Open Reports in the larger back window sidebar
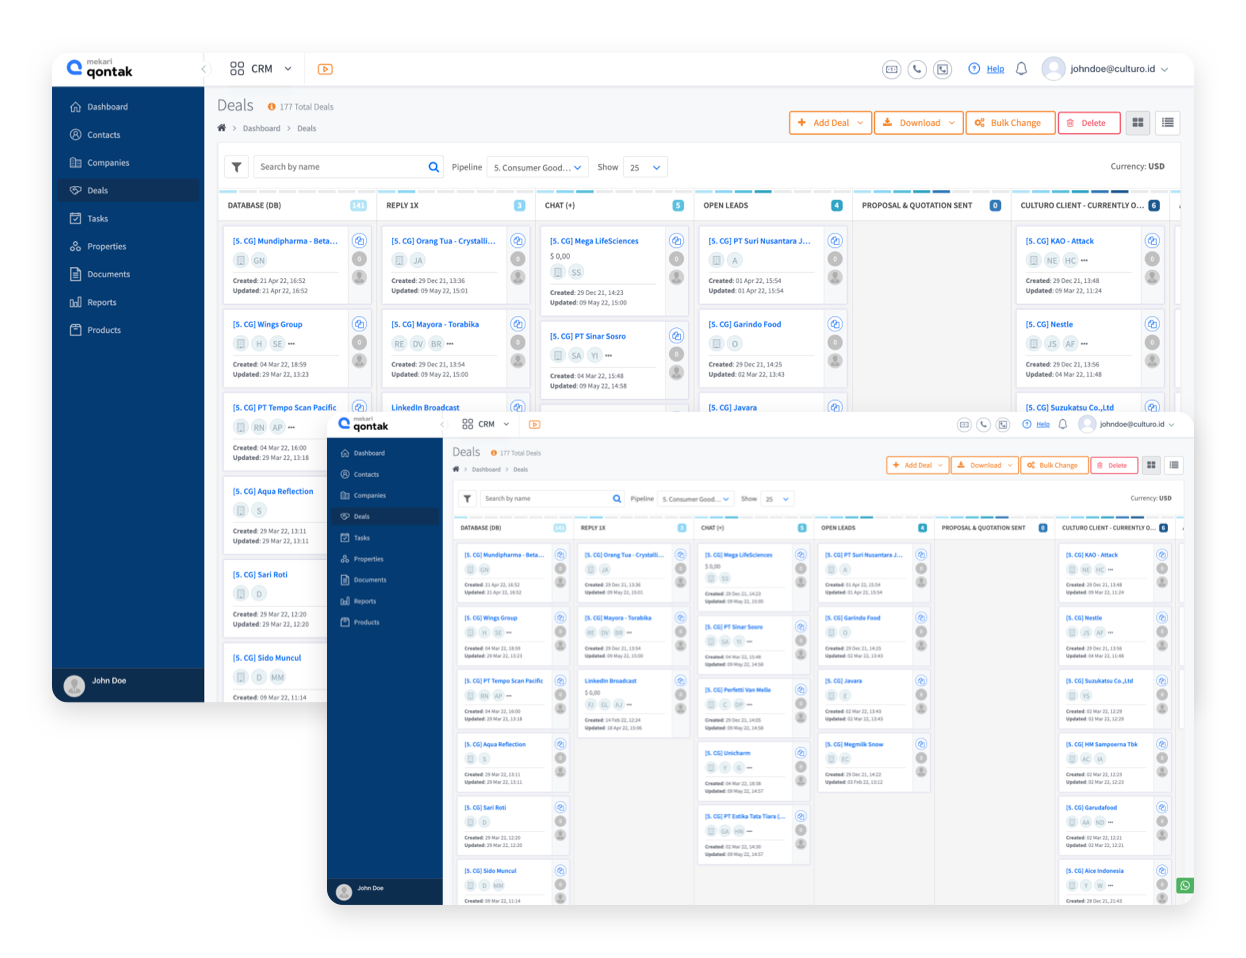This screenshot has width=1246, height=958. [x=101, y=302]
